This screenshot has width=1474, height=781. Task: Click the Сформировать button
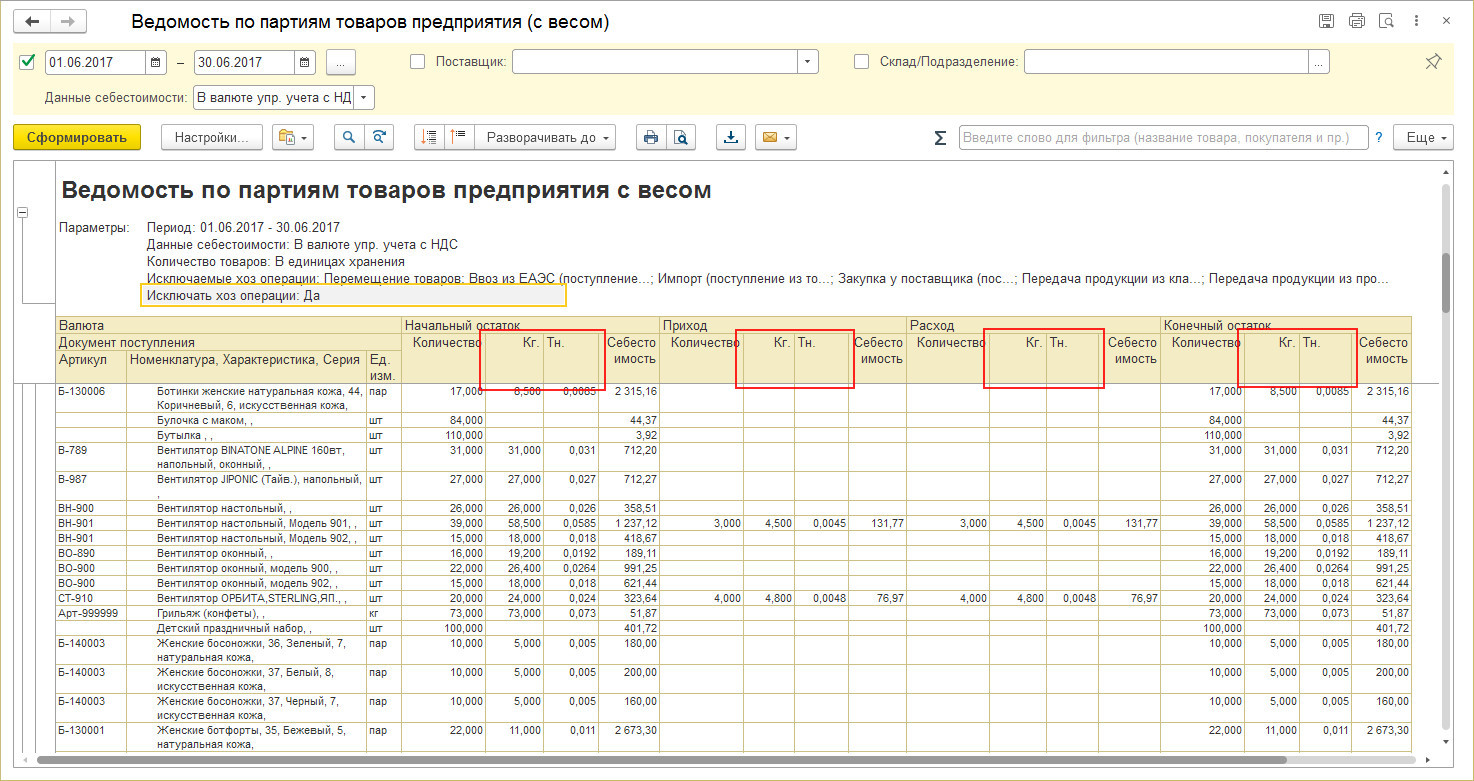click(77, 138)
